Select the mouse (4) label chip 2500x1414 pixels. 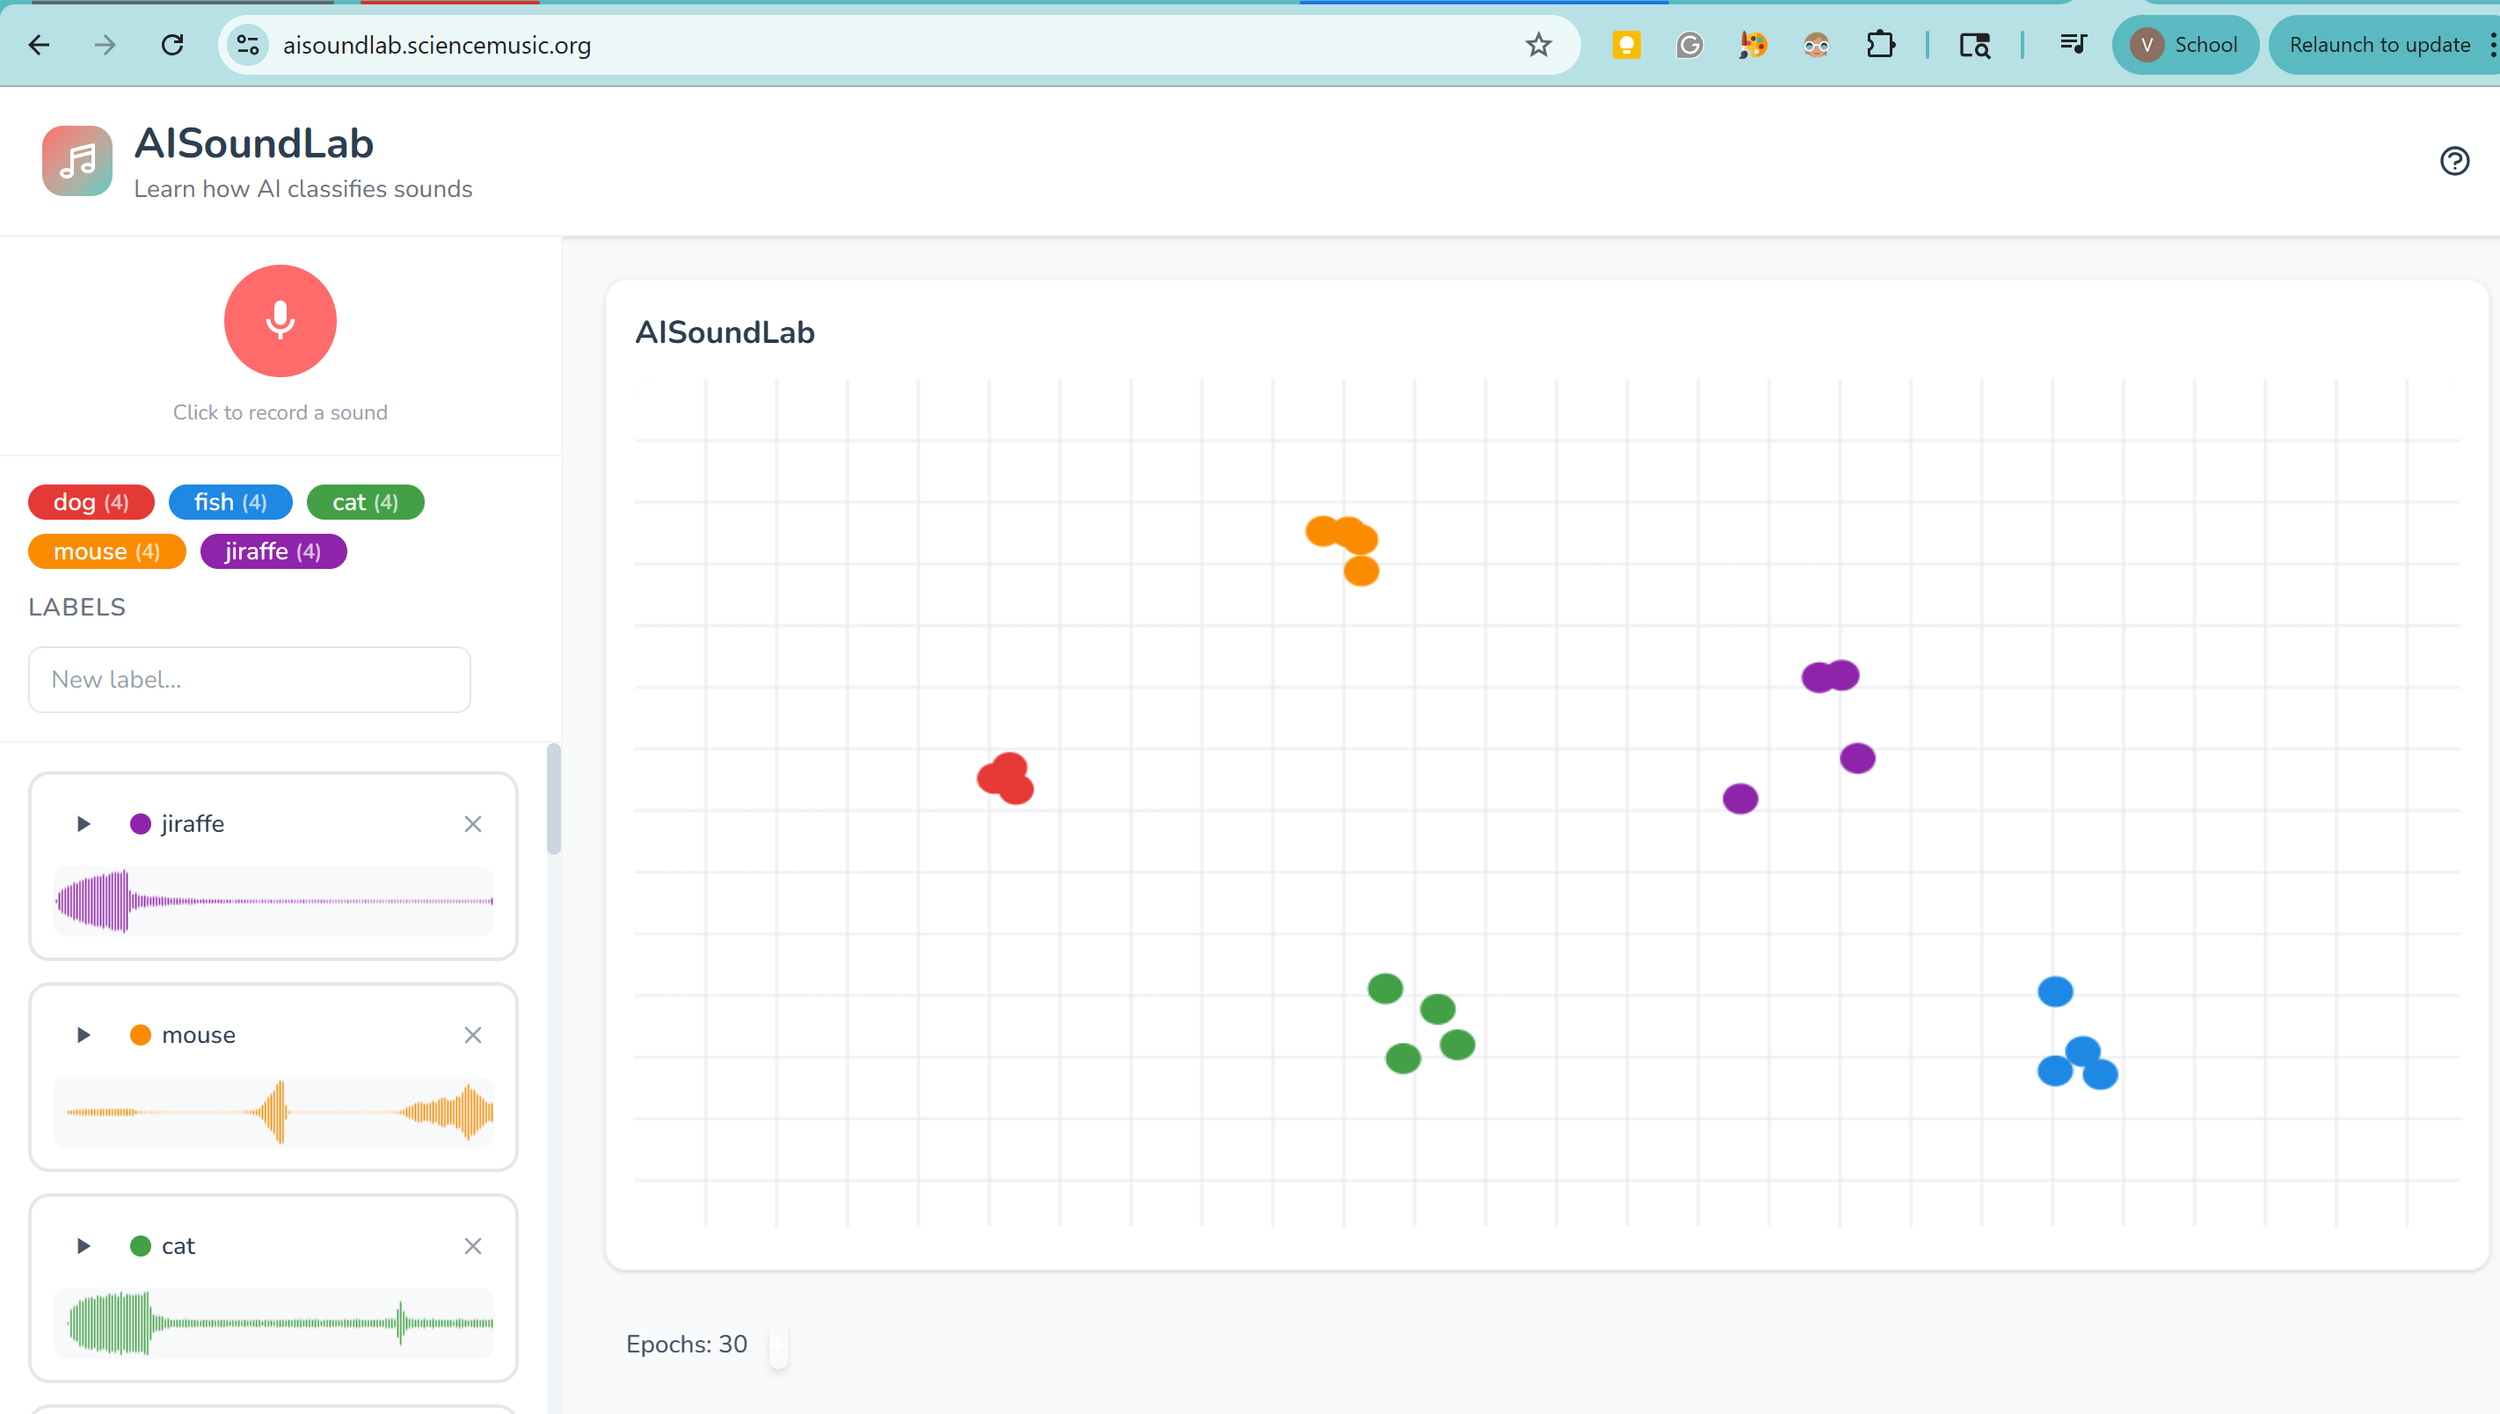pos(106,552)
